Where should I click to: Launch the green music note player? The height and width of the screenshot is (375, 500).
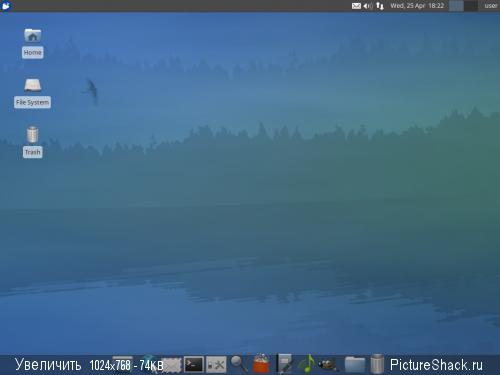[306, 364]
